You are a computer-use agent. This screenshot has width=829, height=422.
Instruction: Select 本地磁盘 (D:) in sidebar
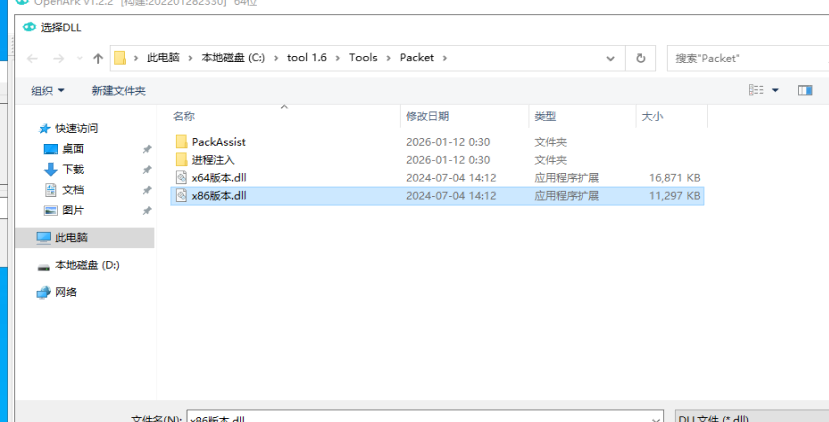pos(87,265)
